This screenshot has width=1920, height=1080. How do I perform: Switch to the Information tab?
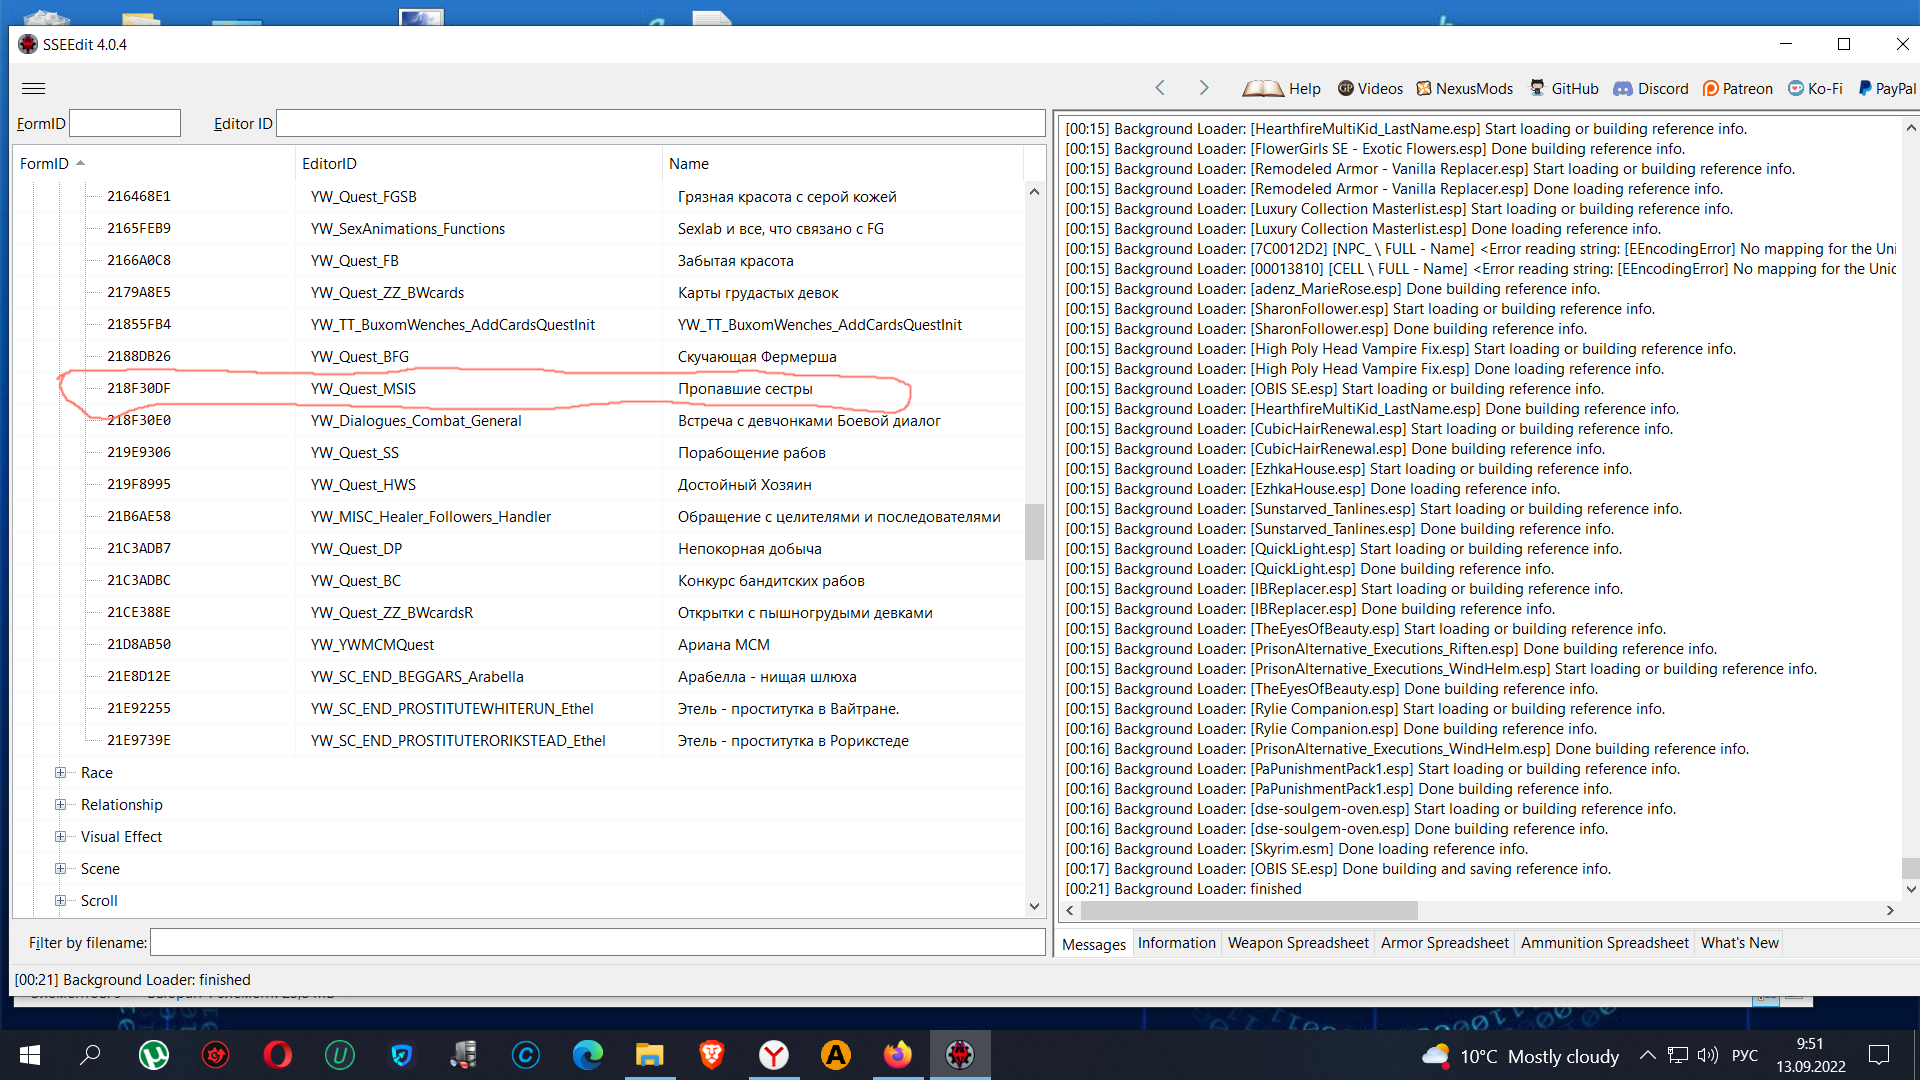tap(1176, 943)
